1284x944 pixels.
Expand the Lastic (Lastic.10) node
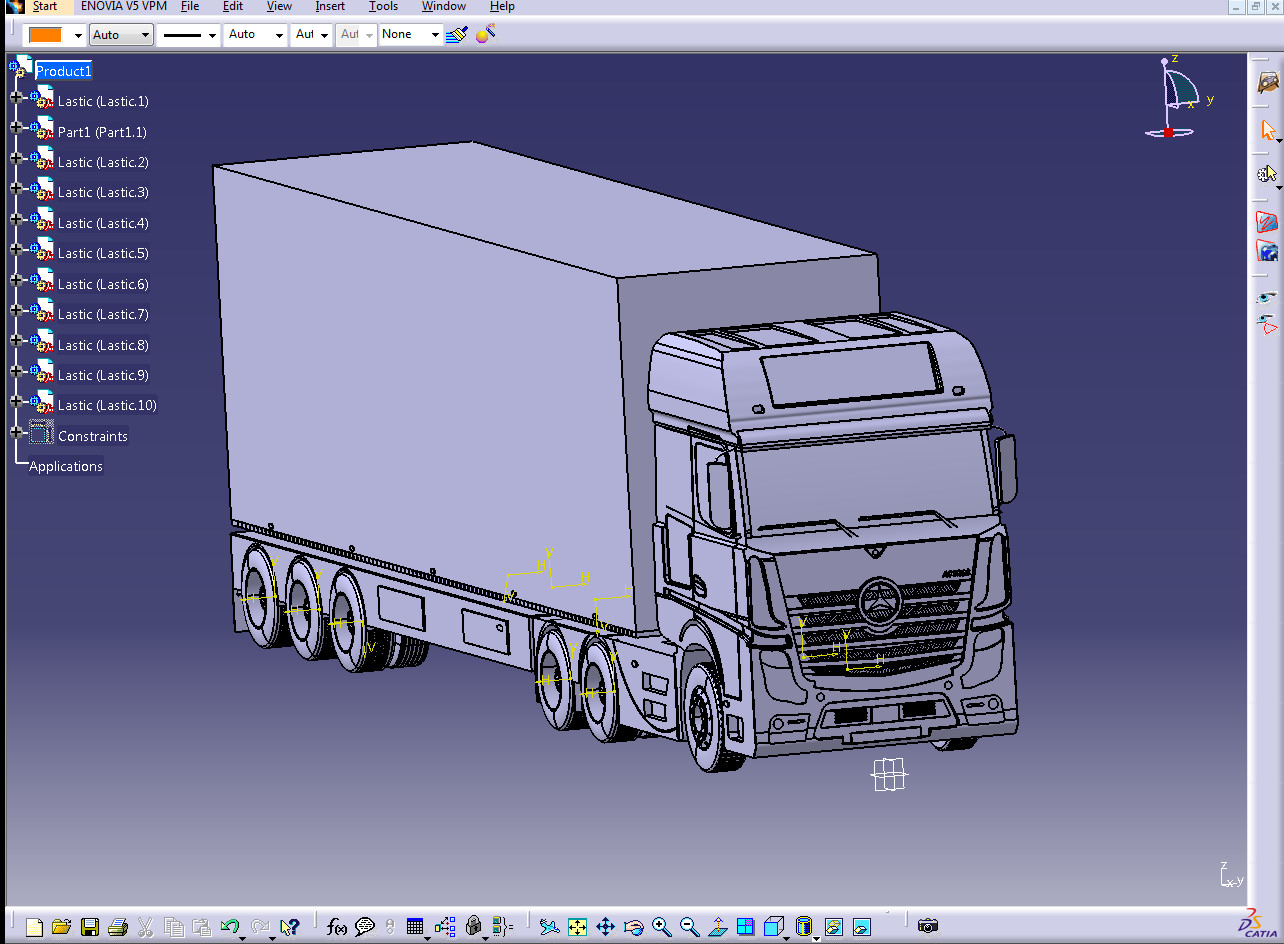tap(15, 402)
